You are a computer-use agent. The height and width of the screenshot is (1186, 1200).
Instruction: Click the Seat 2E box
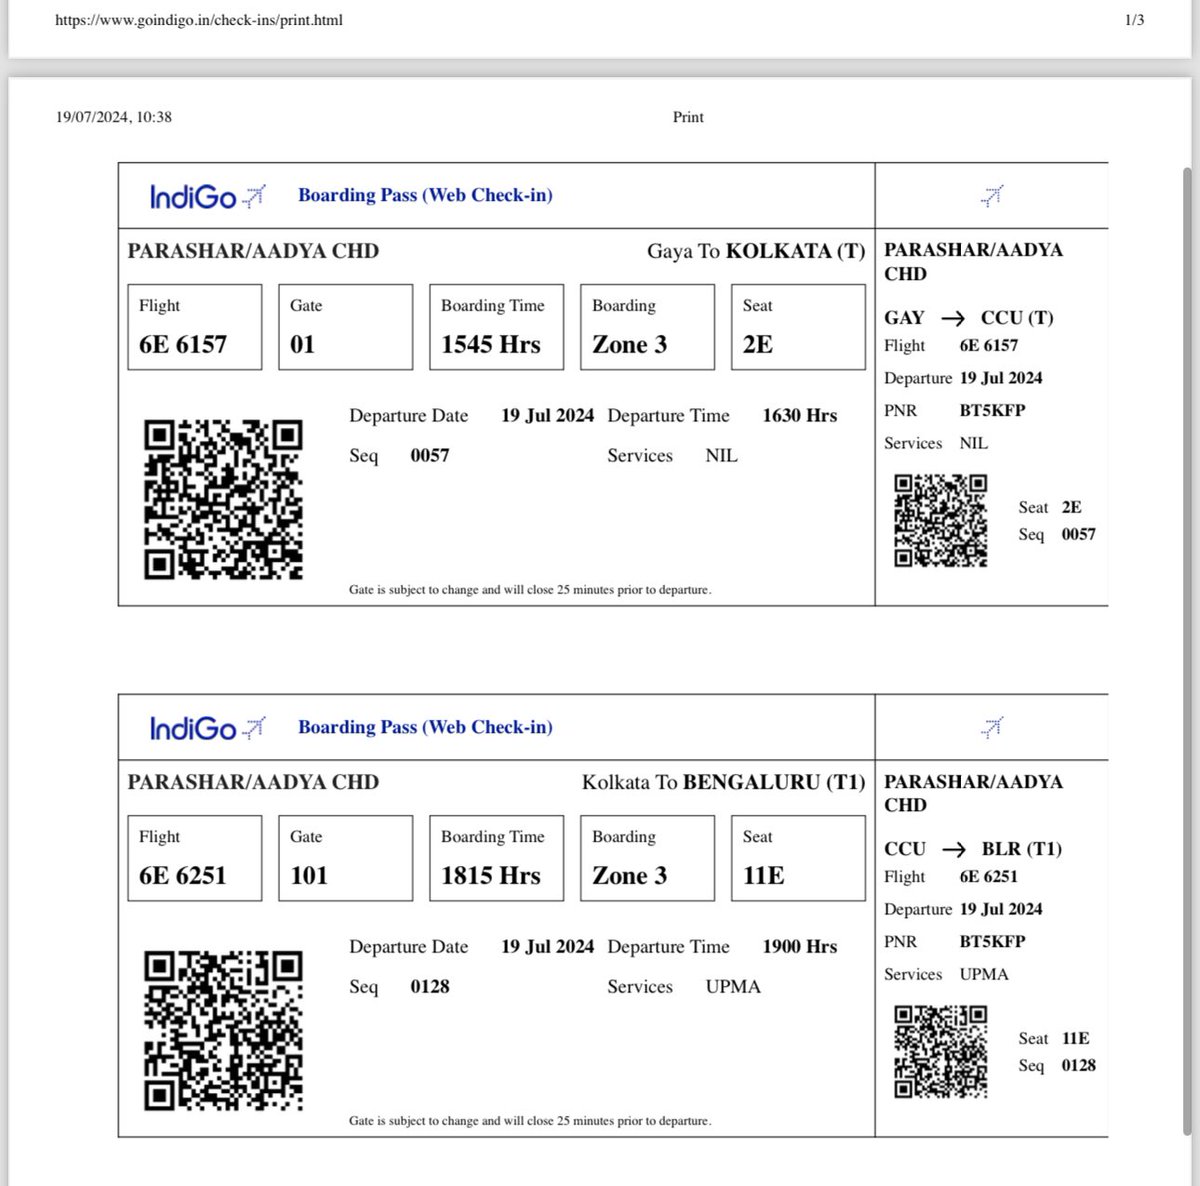(798, 327)
